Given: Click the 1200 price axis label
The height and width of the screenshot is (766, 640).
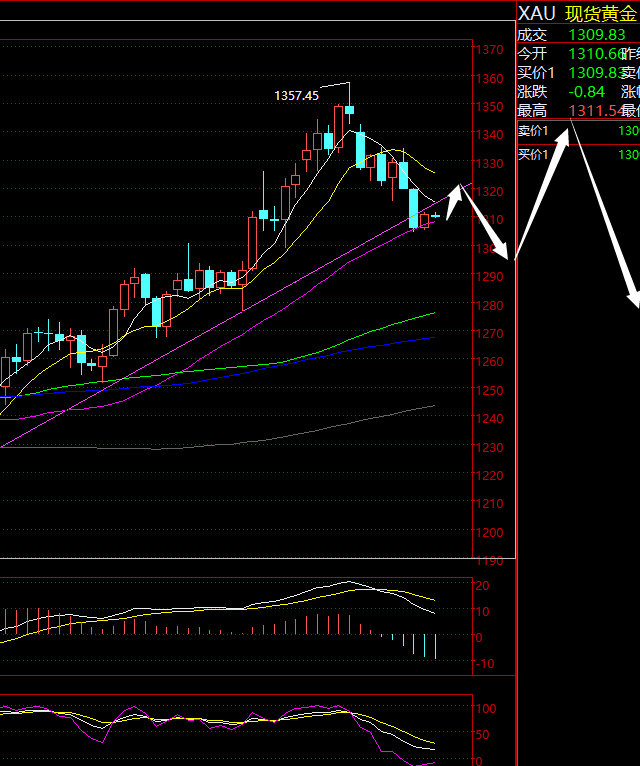Looking at the screenshot, I should click(x=490, y=533).
